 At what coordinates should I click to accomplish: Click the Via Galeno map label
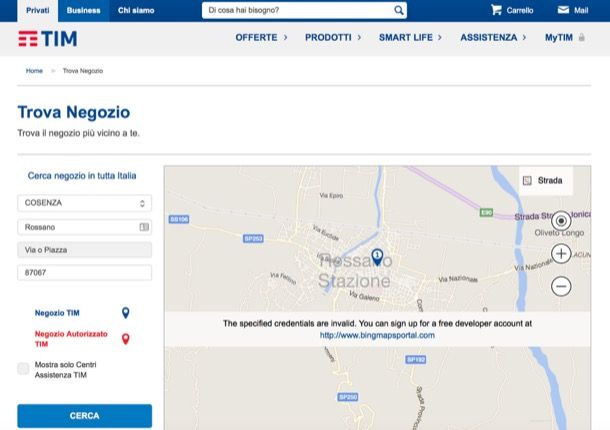[x=364, y=296]
